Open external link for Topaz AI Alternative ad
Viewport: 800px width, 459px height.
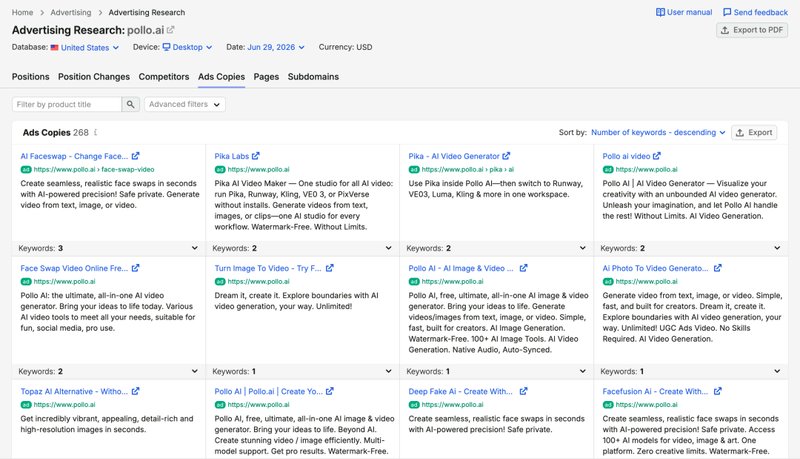coord(135,392)
